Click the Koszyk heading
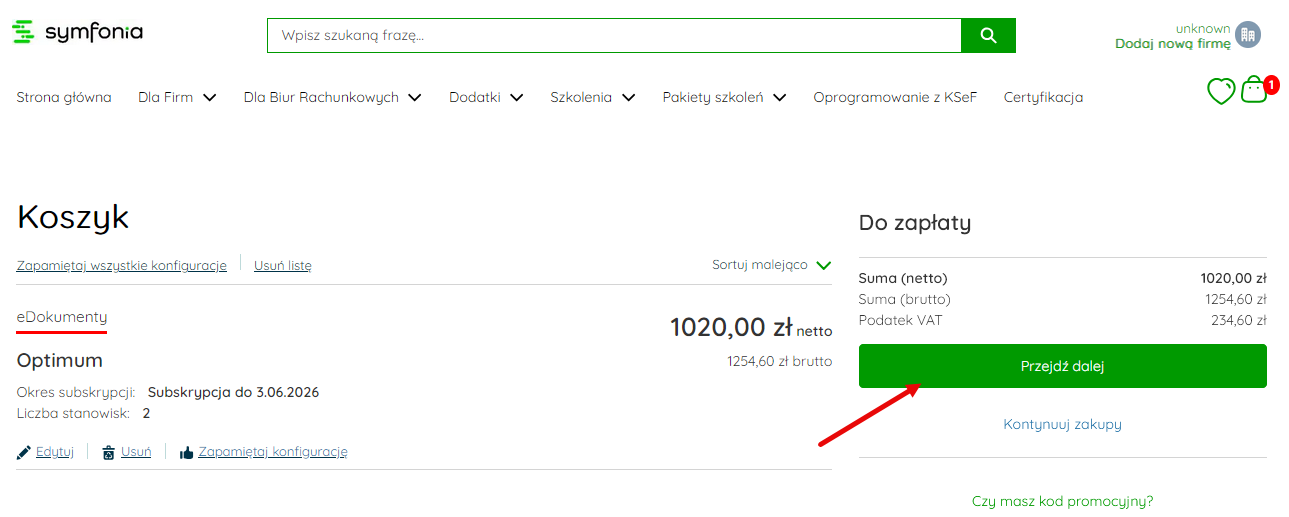Screen dimensions: 1289x517 (x=73, y=218)
